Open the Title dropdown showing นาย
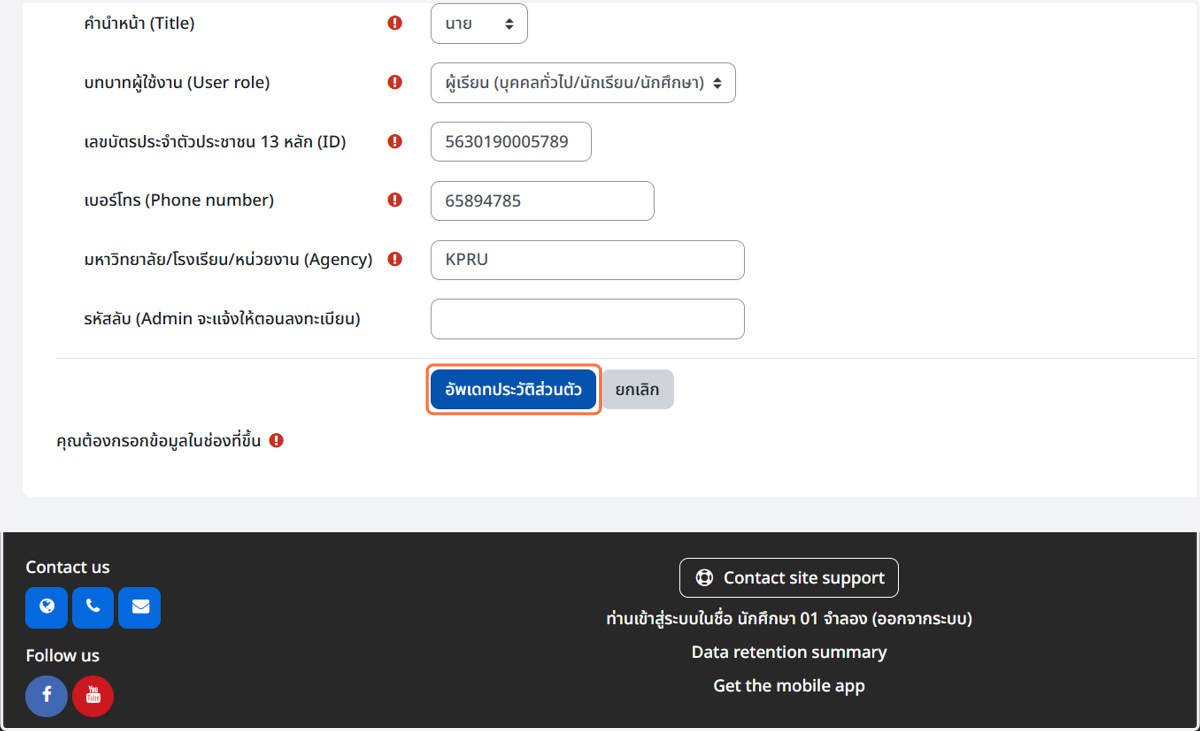Image resolution: width=1200 pixels, height=731 pixels. 479,23
